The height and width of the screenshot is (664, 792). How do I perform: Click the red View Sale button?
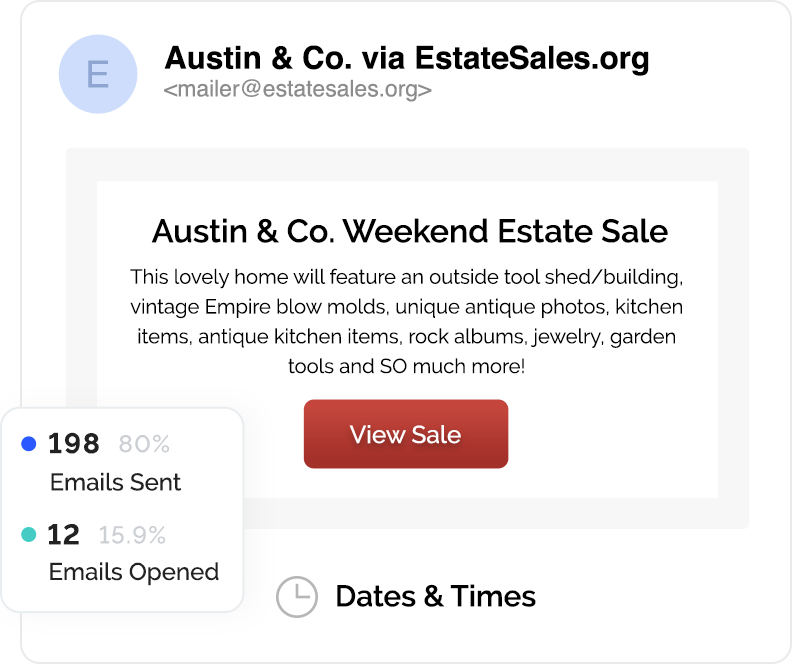pos(406,434)
